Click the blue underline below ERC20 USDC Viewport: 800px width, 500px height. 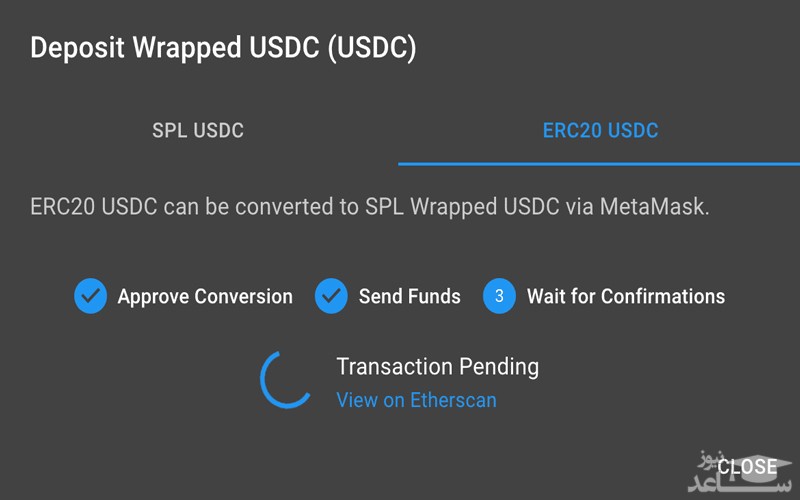coord(599,163)
